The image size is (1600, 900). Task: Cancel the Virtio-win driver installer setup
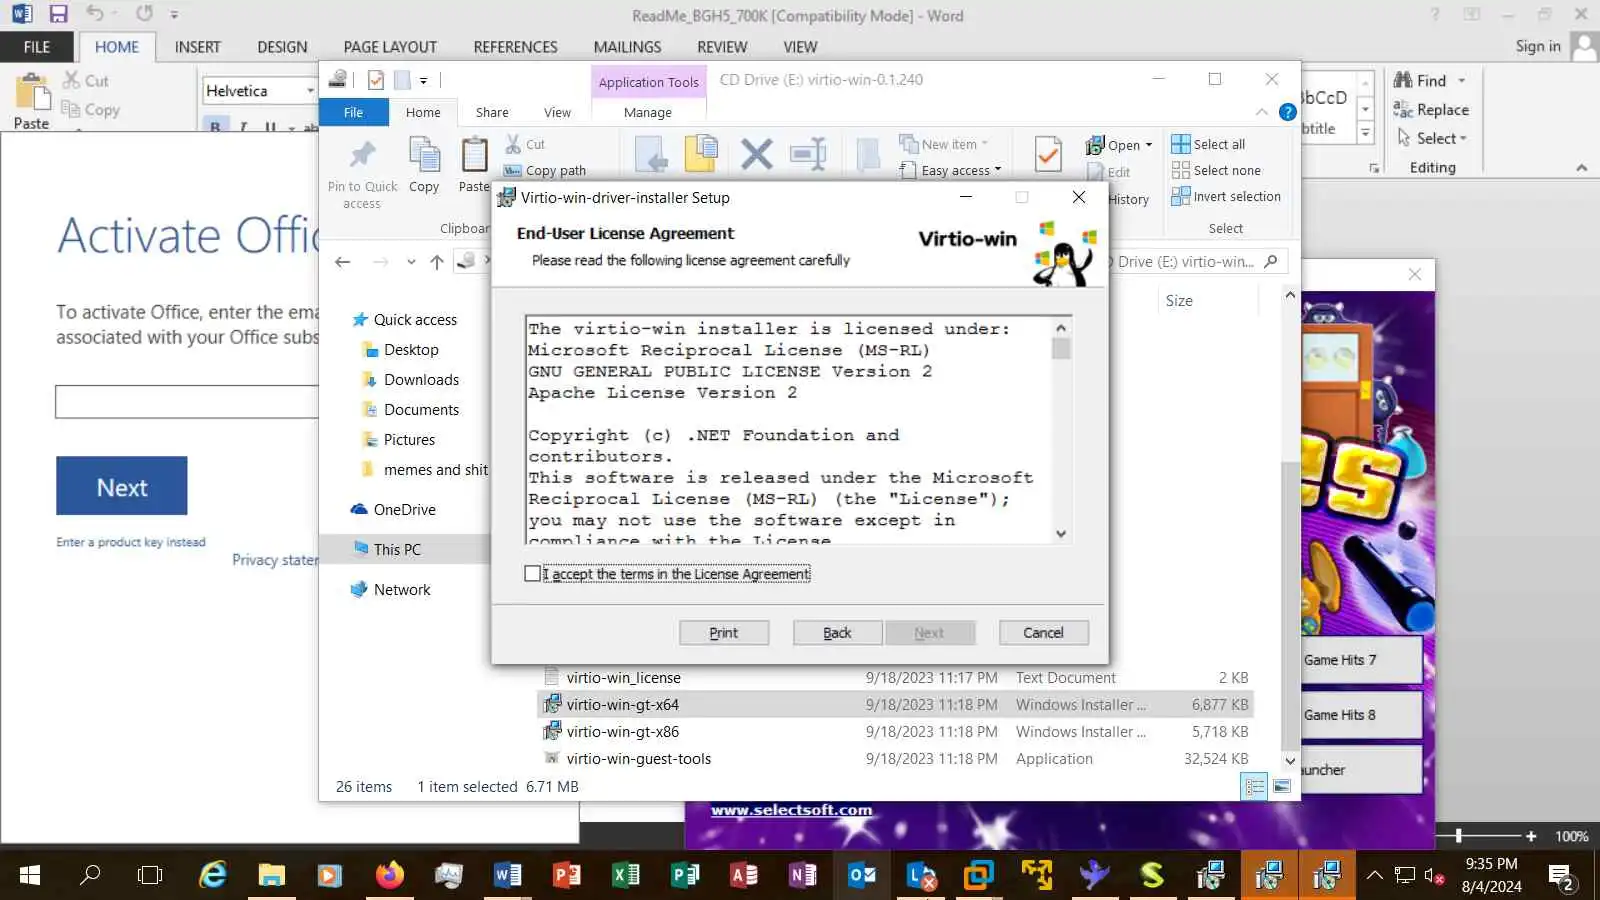(1043, 633)
